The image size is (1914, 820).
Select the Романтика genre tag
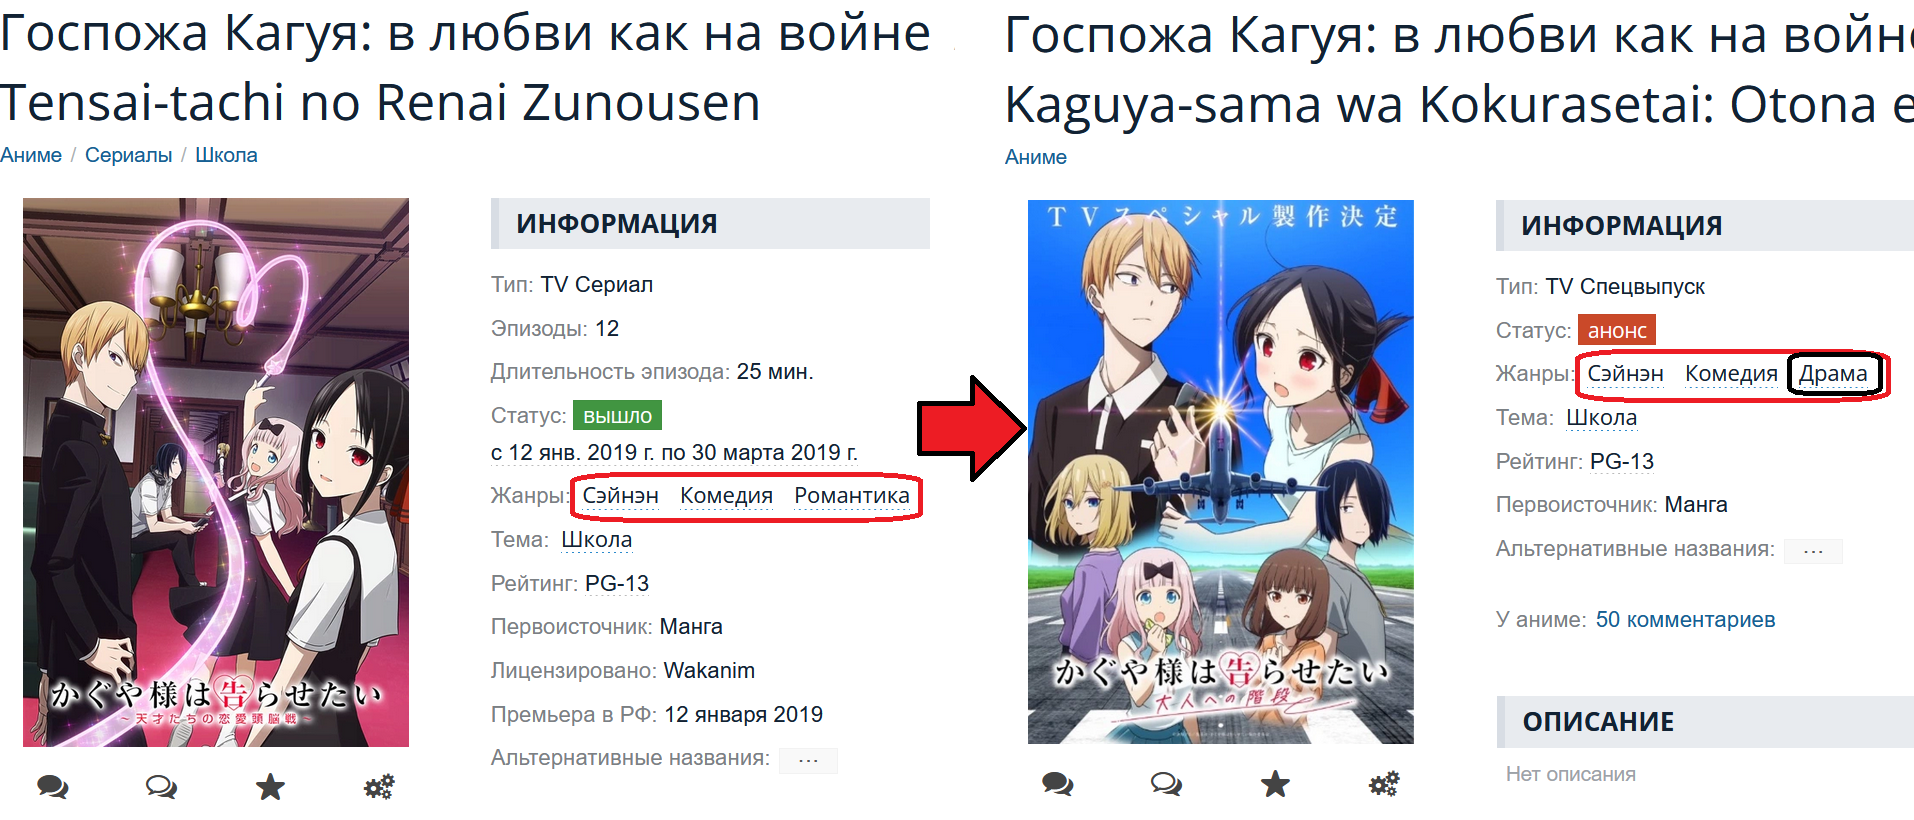(852, 496)
